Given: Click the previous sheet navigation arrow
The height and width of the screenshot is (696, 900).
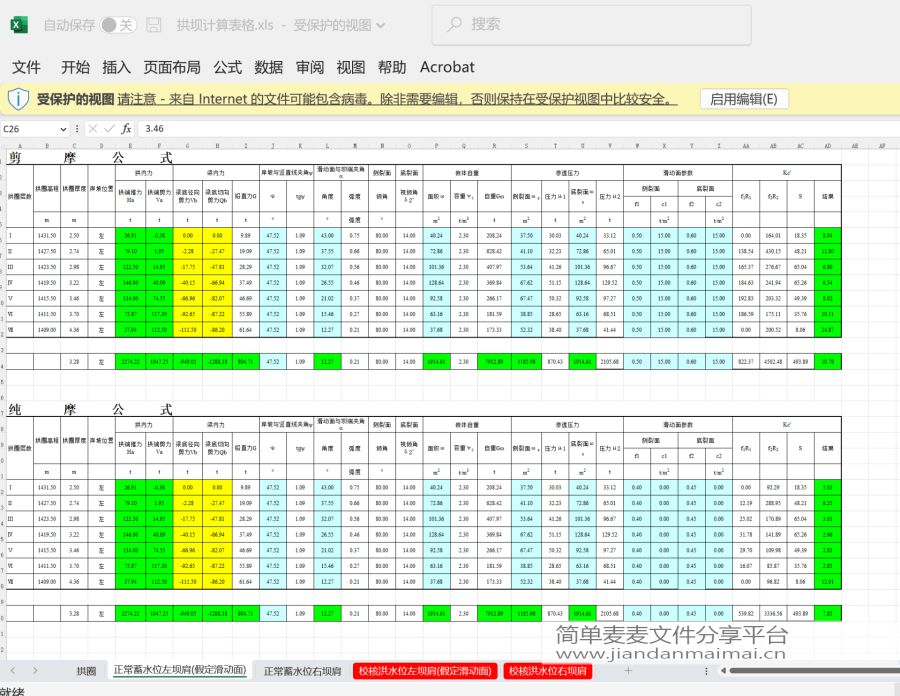Looking at the screenshot, I should pos(13,670).
